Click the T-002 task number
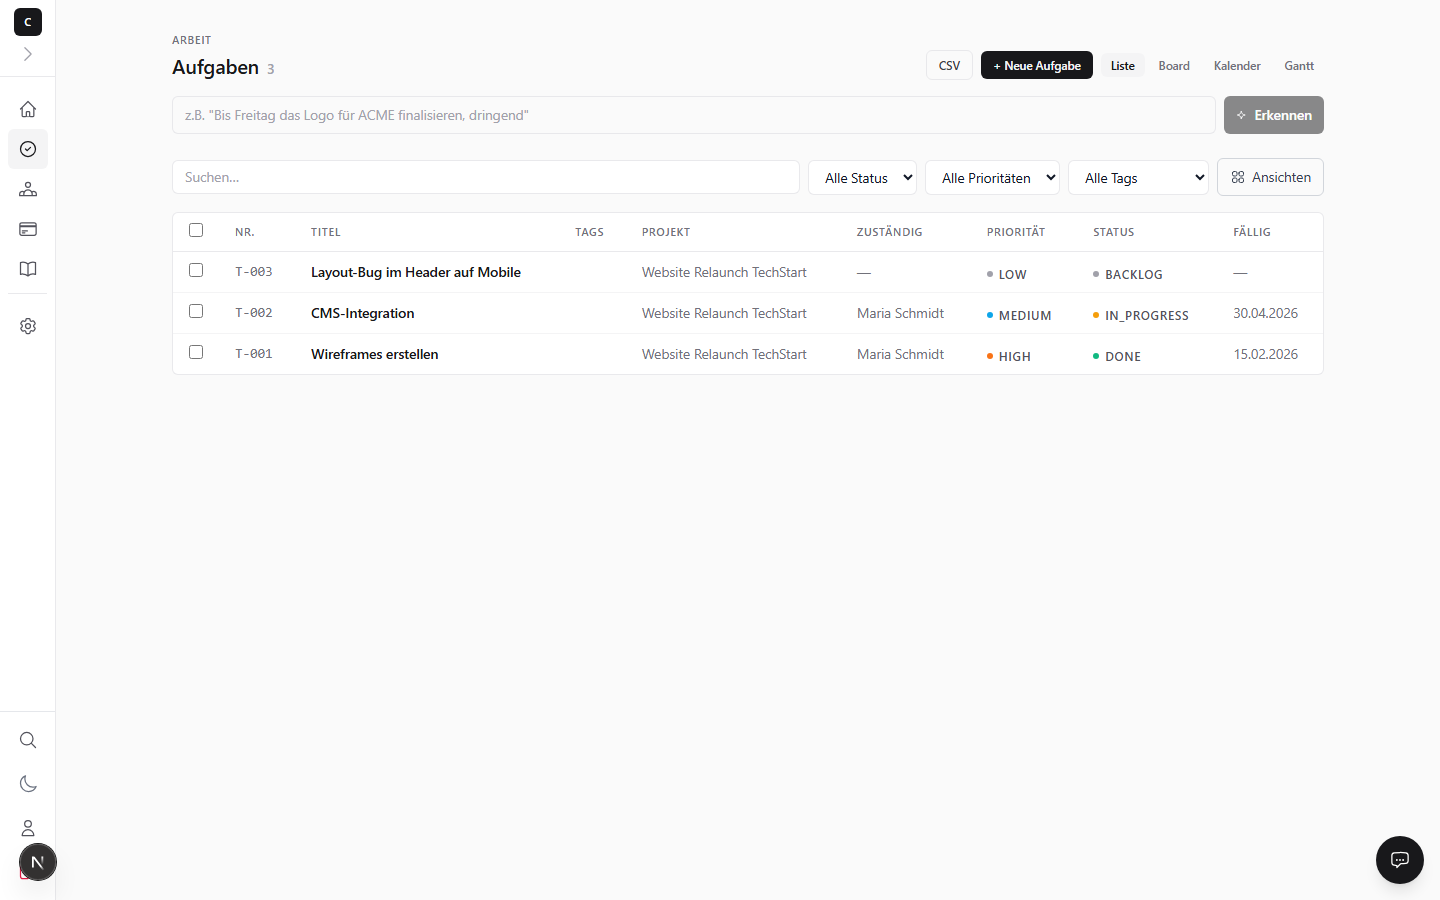Viewport: 1440px width, 900px height. click(x=254, y=313)
